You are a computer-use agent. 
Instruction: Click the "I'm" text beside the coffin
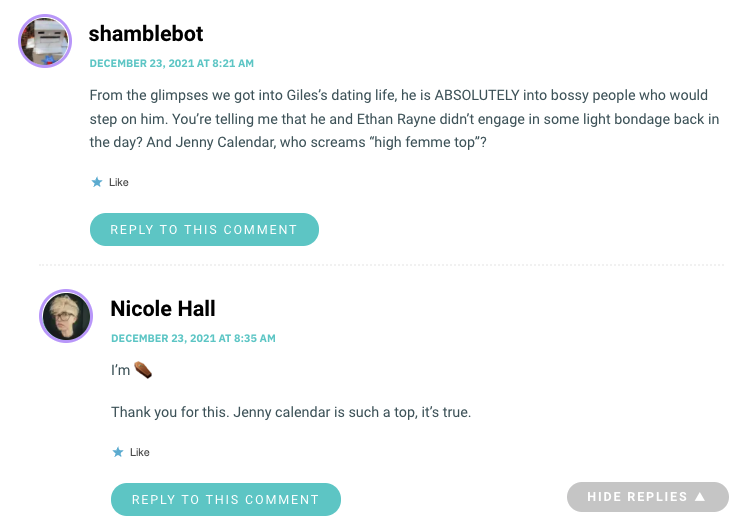[x=121, y=370]
